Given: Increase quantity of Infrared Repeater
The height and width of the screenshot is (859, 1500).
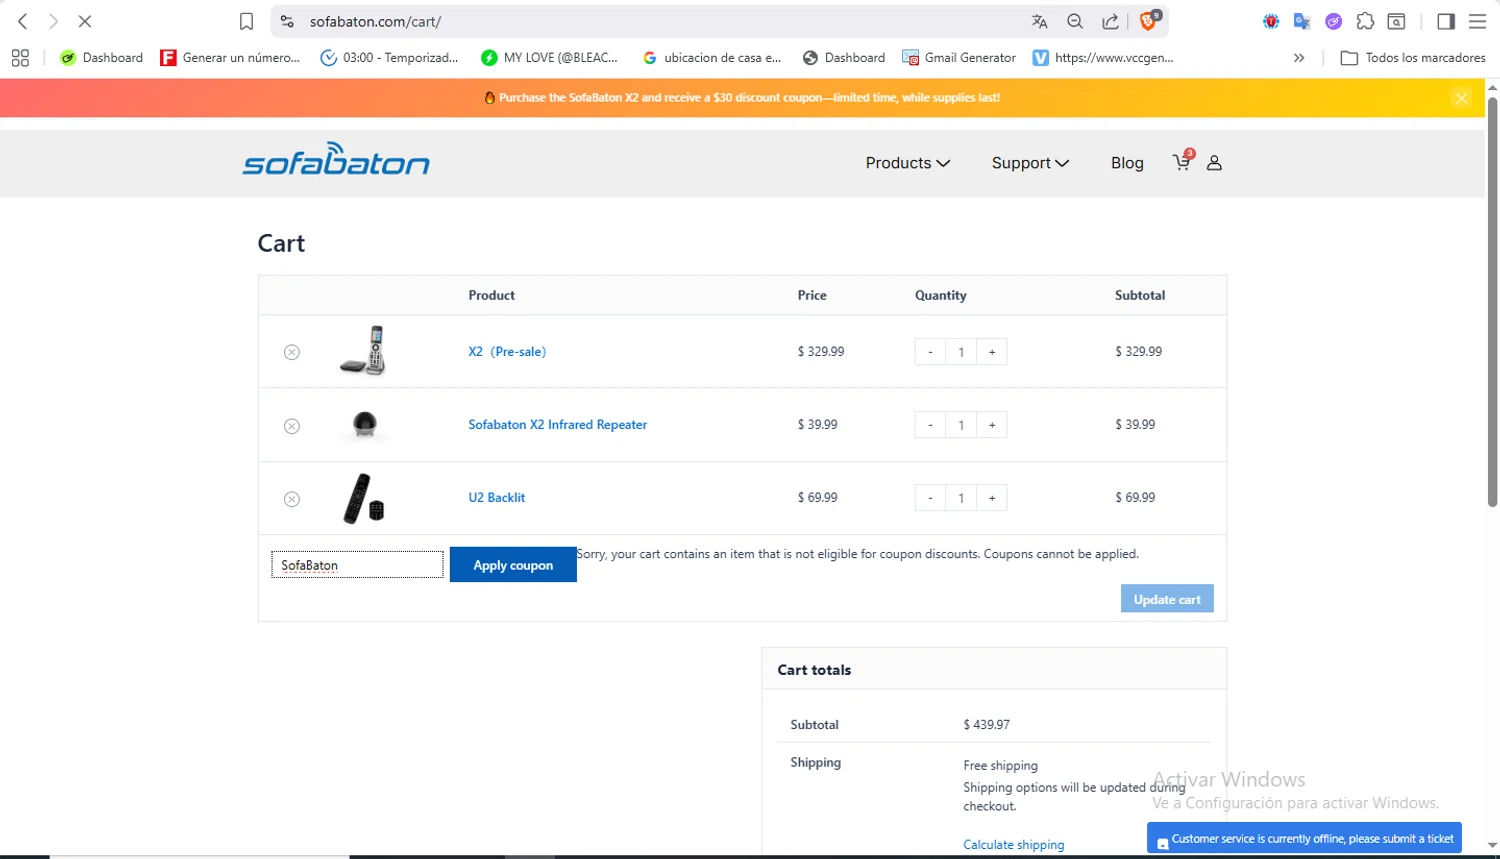Looking at the screenshot, I should coord(992,425).
